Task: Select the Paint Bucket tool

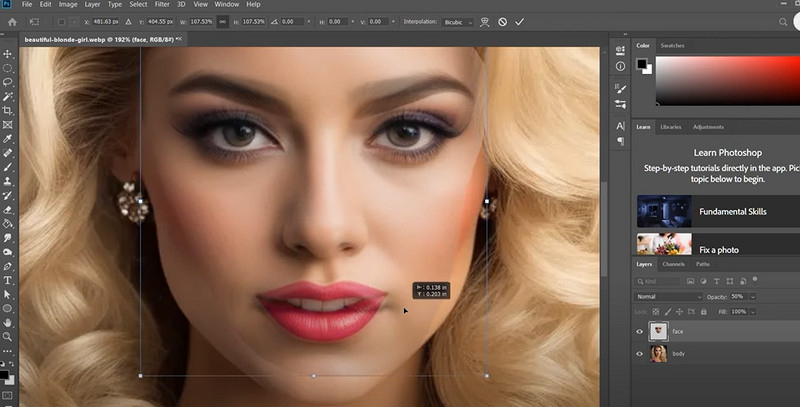Action: (8, 223)
